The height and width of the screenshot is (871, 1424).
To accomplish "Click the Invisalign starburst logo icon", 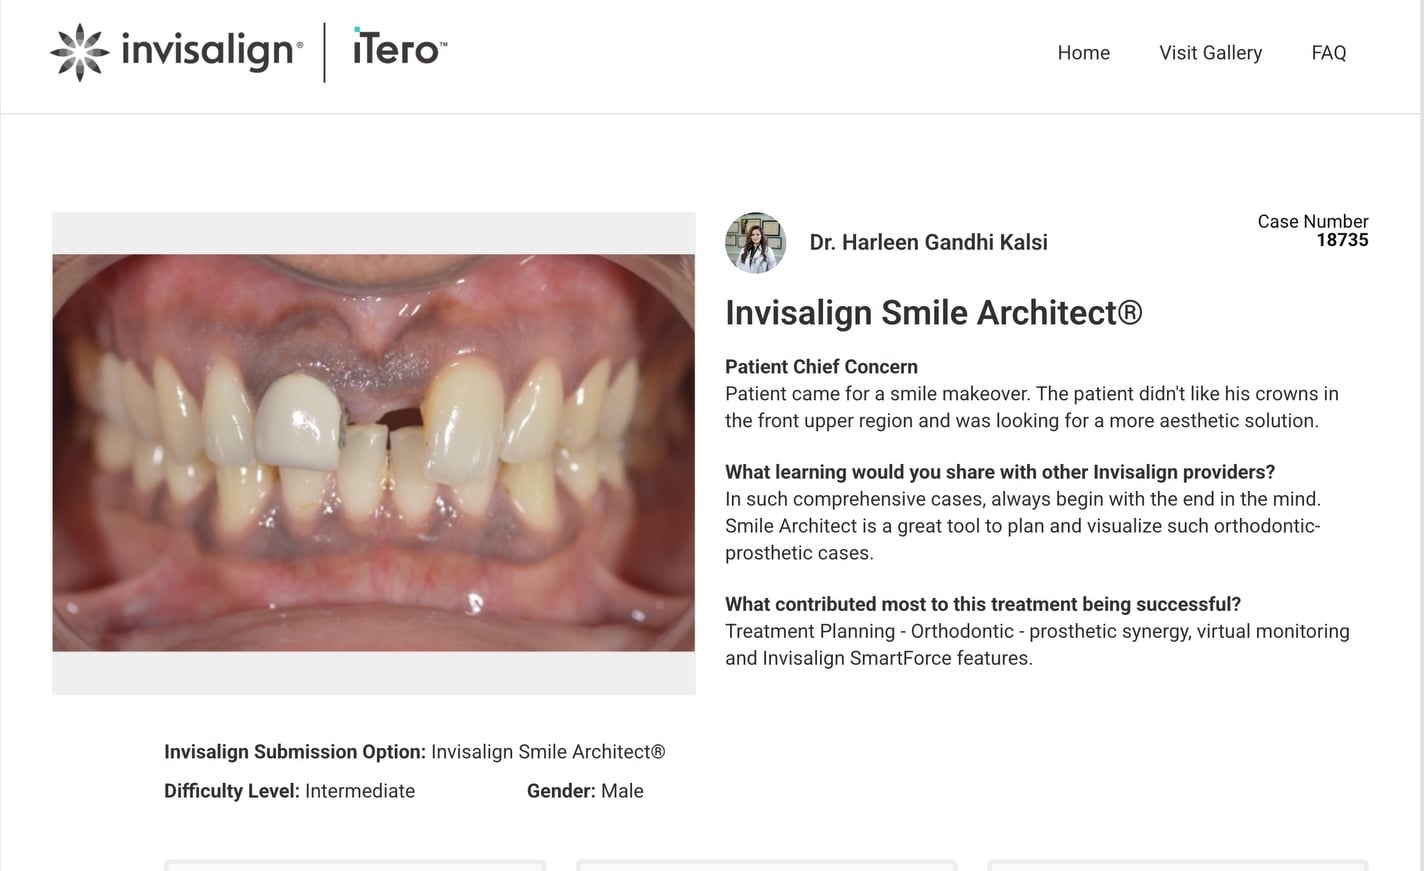I will point(79,52).
